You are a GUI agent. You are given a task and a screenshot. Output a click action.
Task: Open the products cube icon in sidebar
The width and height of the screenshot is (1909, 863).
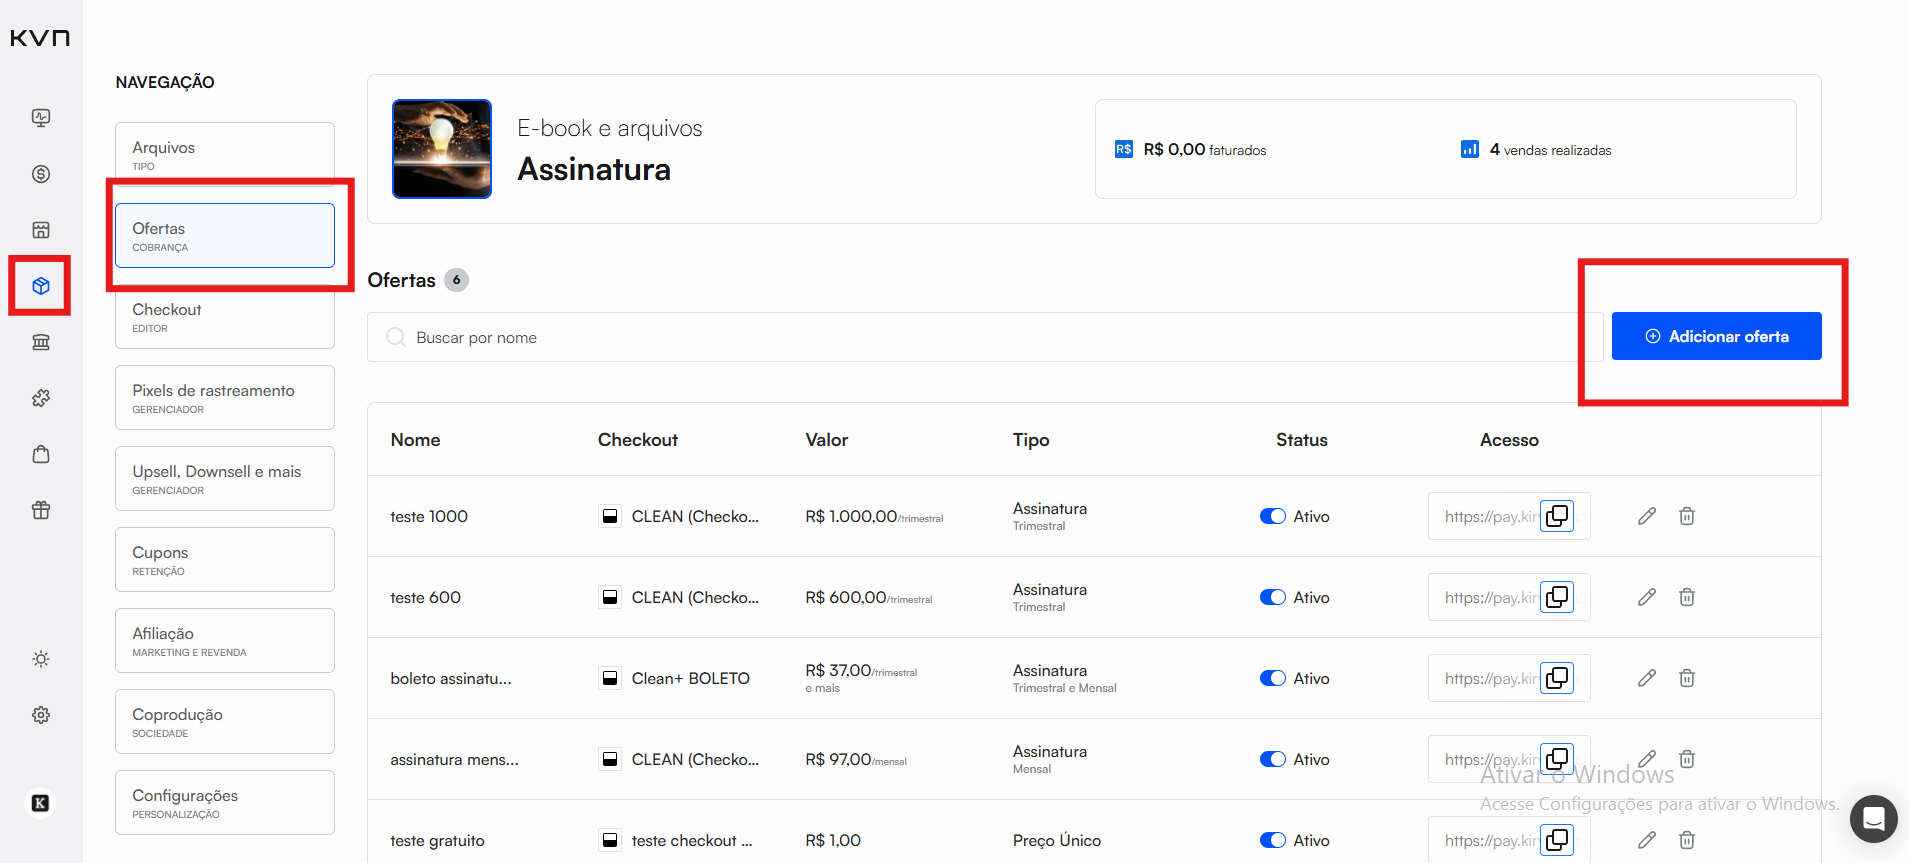[41, 286]
